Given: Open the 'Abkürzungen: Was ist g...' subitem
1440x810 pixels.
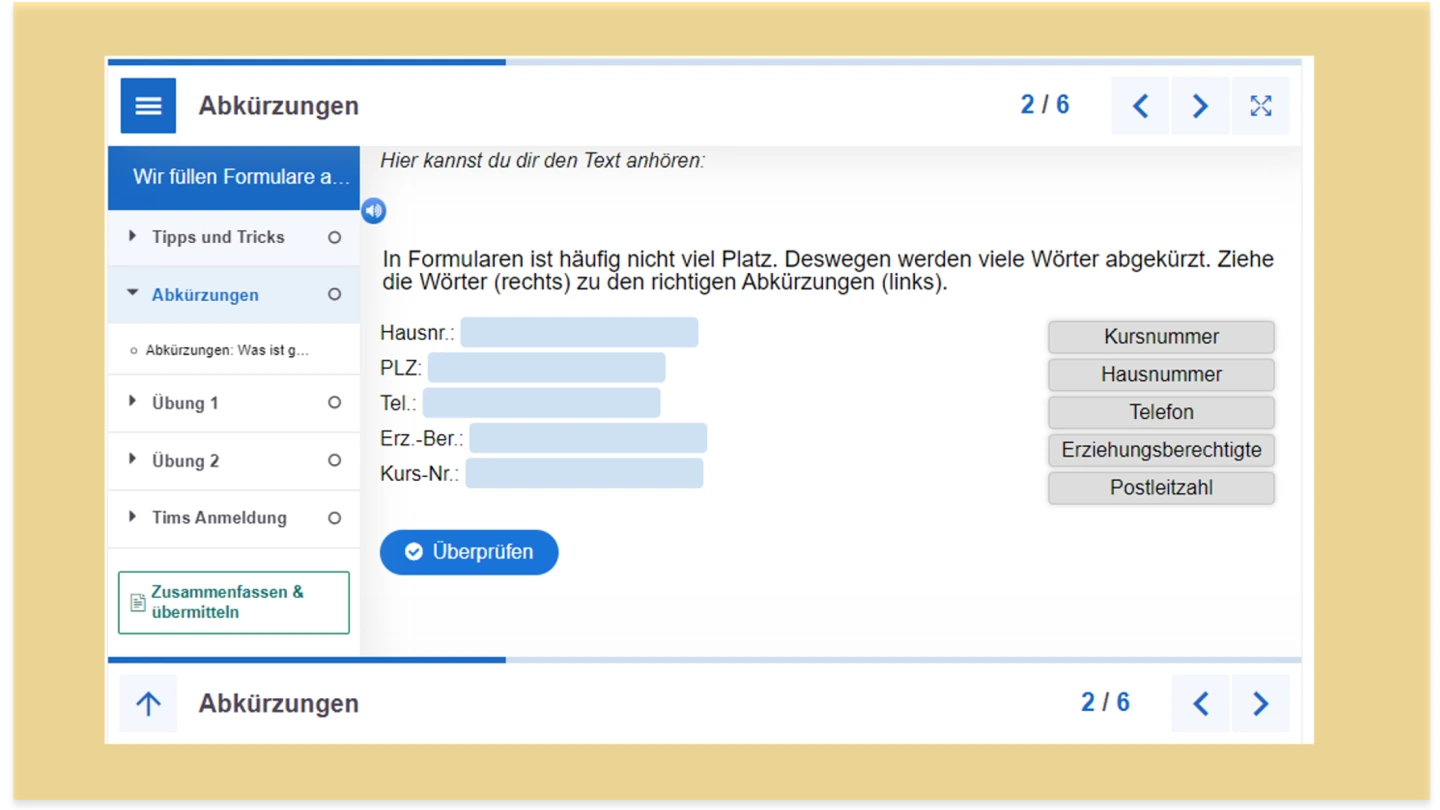Looking at the screenshot, I should pos(227,351).
